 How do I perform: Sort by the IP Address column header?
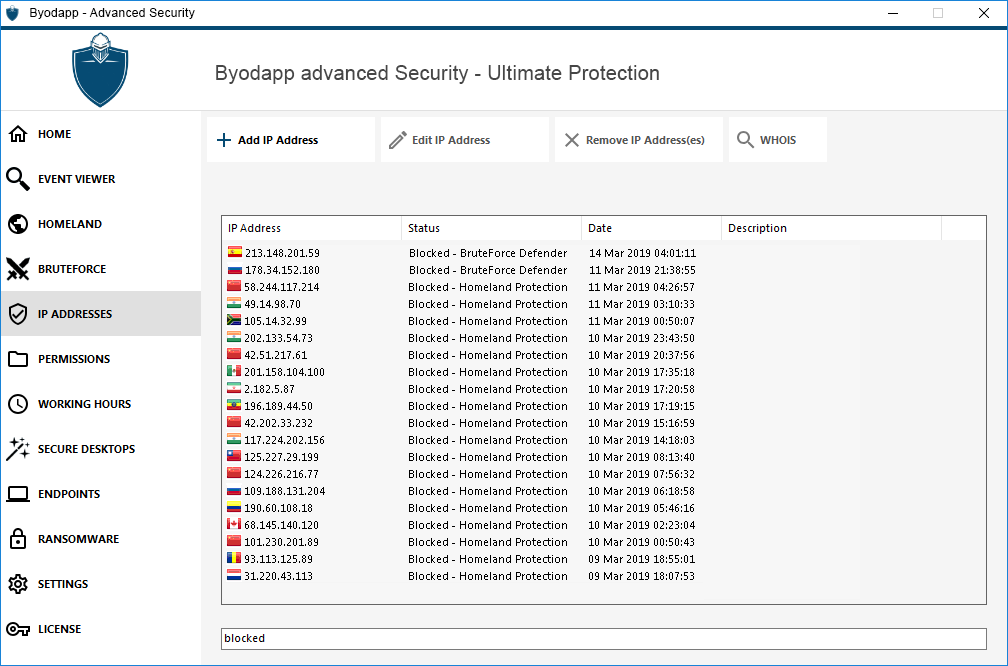(x=312, y=228)
